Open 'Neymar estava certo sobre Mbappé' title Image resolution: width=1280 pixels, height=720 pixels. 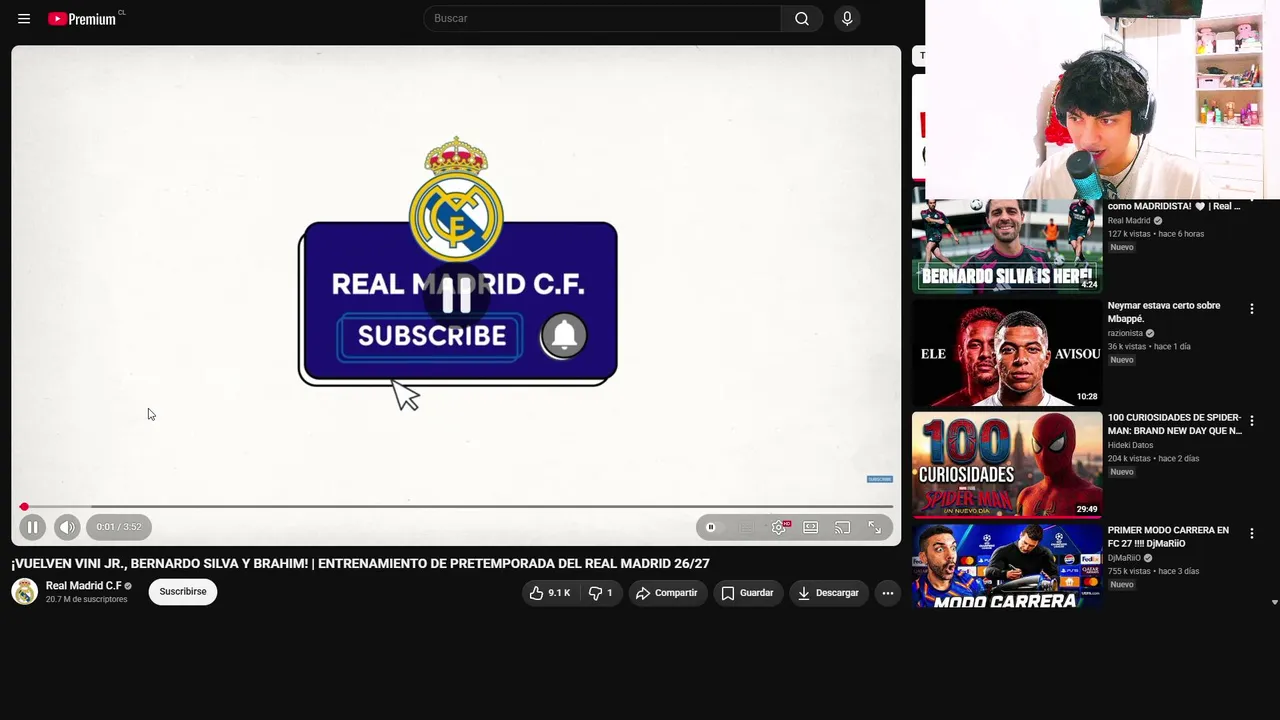1164,312
